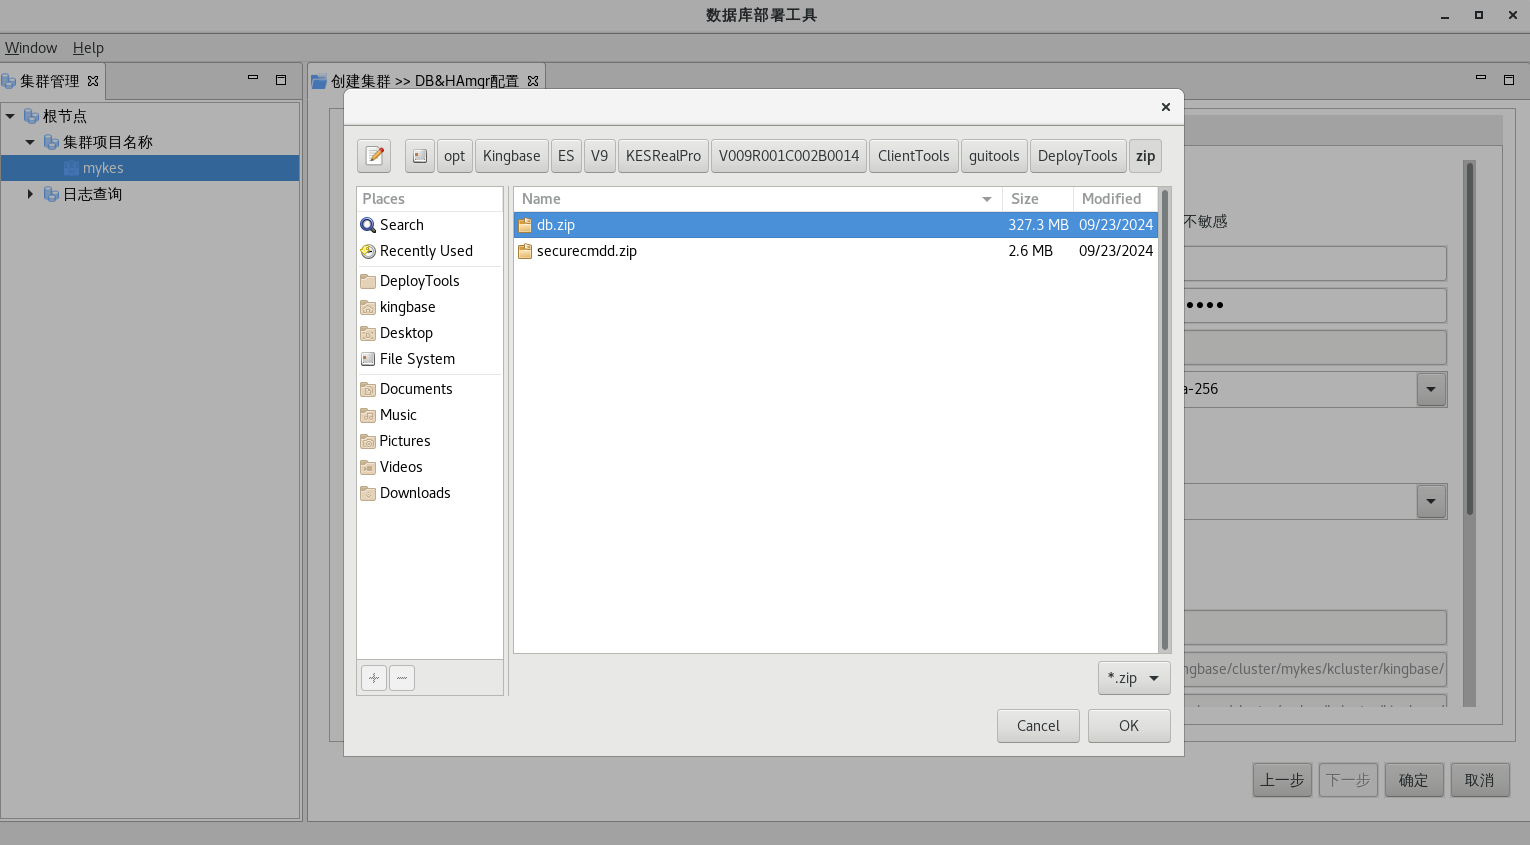Click the root filesystem drive icon

pos(420,156)
